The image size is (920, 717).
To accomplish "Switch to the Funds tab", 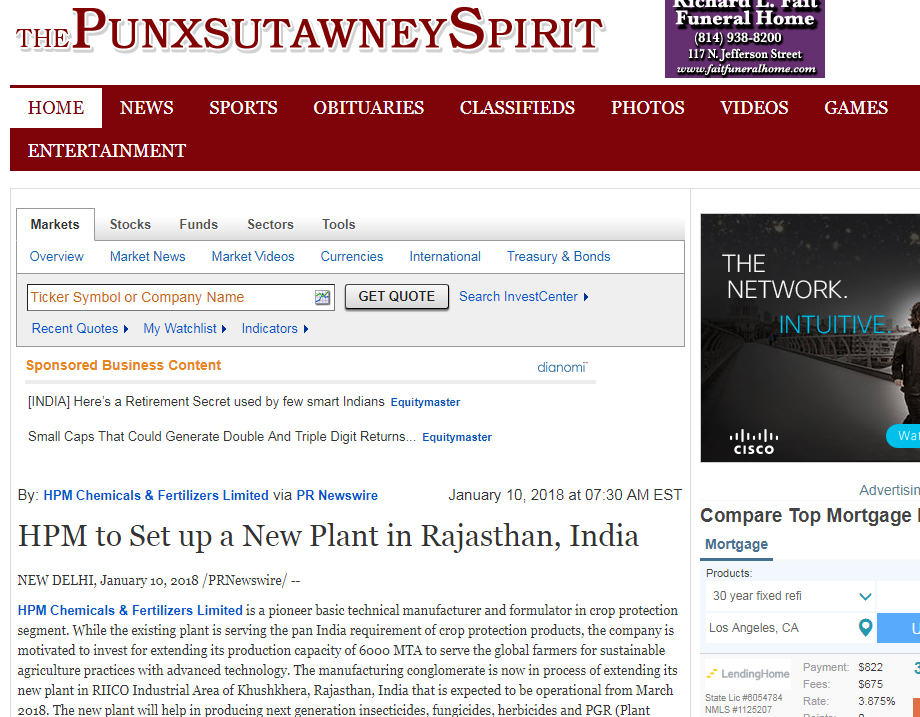I will pyautogui.click(x=198, y=225).
